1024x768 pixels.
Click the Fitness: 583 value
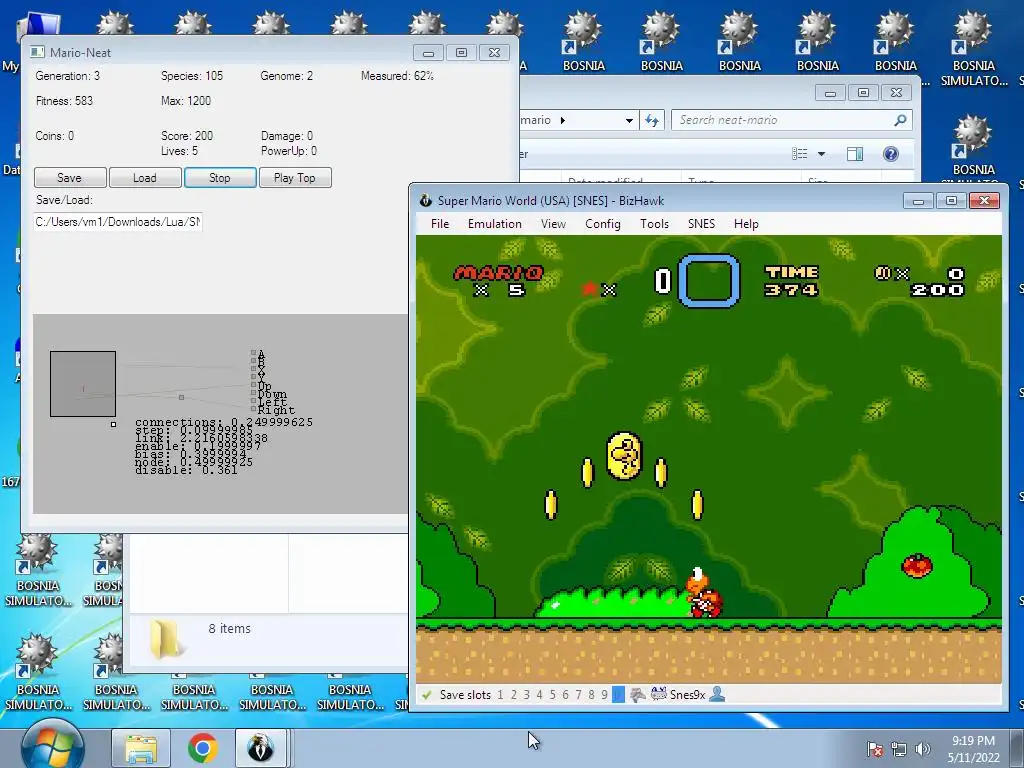(65, 101)
